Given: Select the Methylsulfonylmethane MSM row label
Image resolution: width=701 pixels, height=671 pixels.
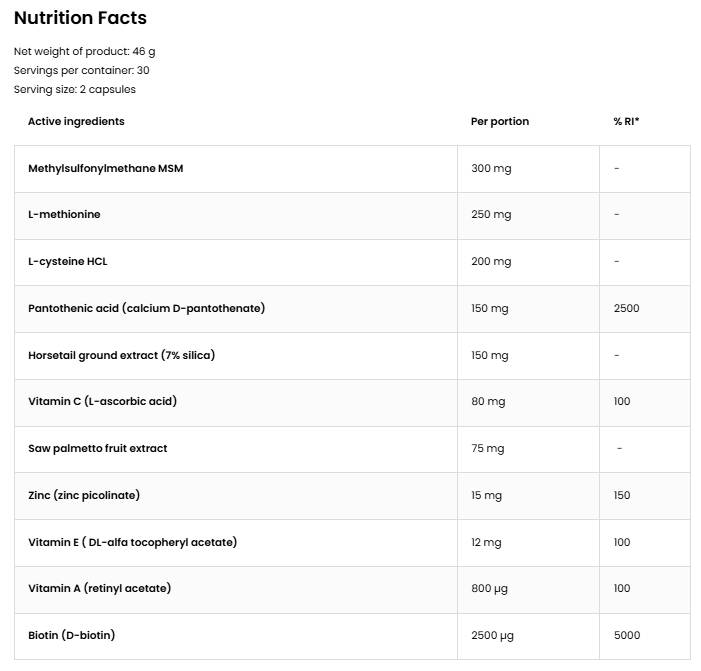Looking at the screenshot, I should pyautogui.click(x=105, y=168).
